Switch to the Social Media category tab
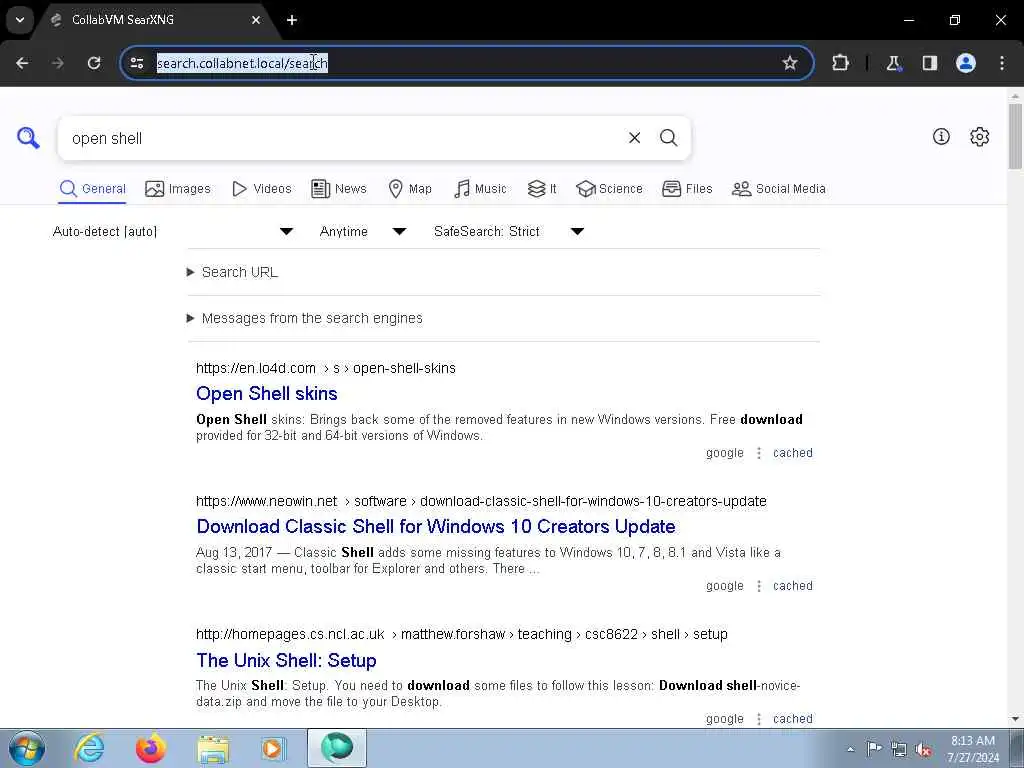This screenshot has height=768, width=1024. tap(778, 189)
